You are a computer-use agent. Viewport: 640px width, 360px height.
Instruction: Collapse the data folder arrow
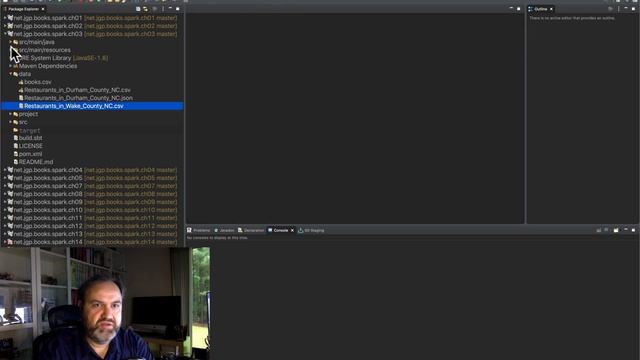pos(10,74)
